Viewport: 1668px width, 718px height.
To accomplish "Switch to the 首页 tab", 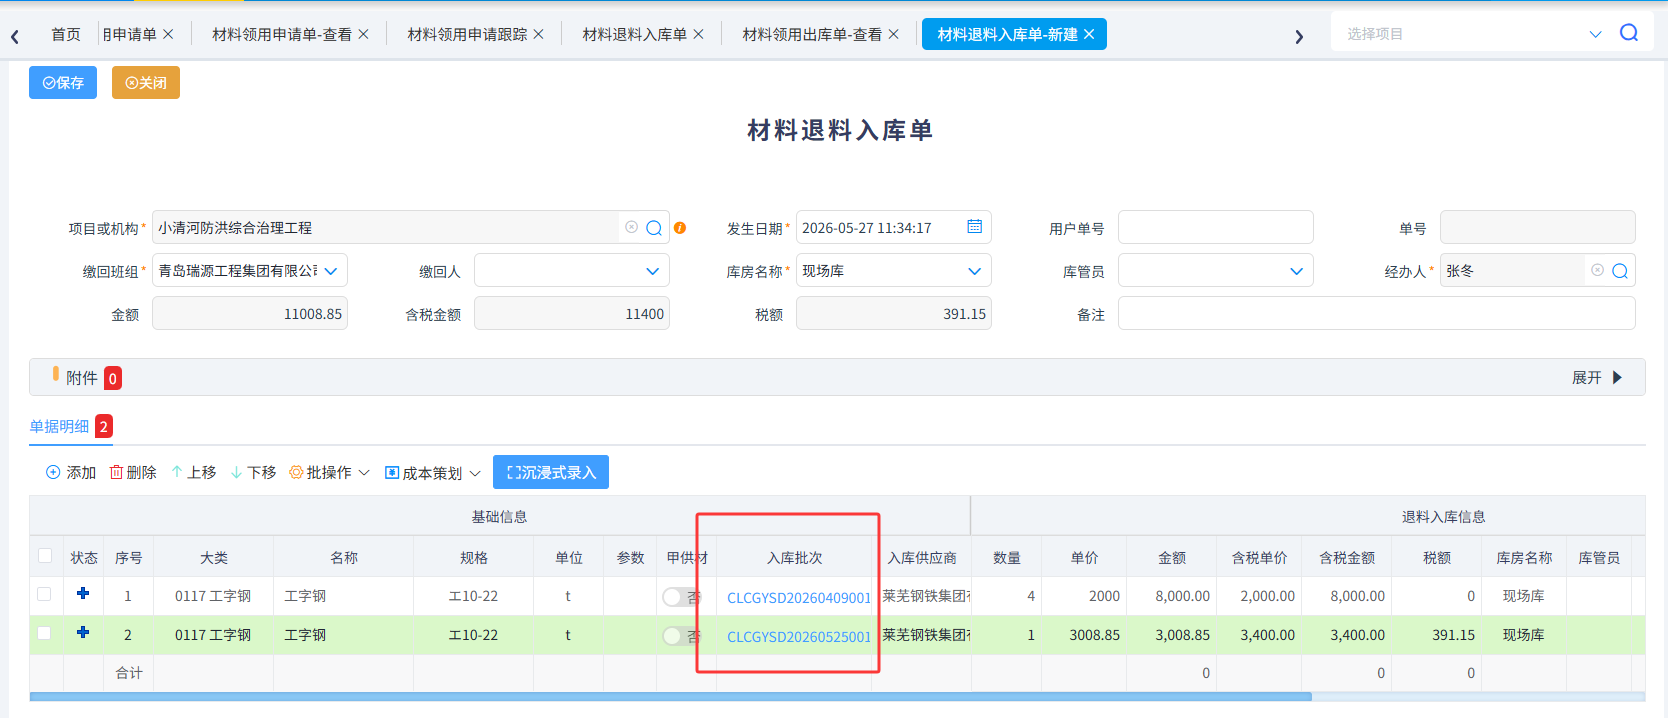I will (x=66, y=34).
